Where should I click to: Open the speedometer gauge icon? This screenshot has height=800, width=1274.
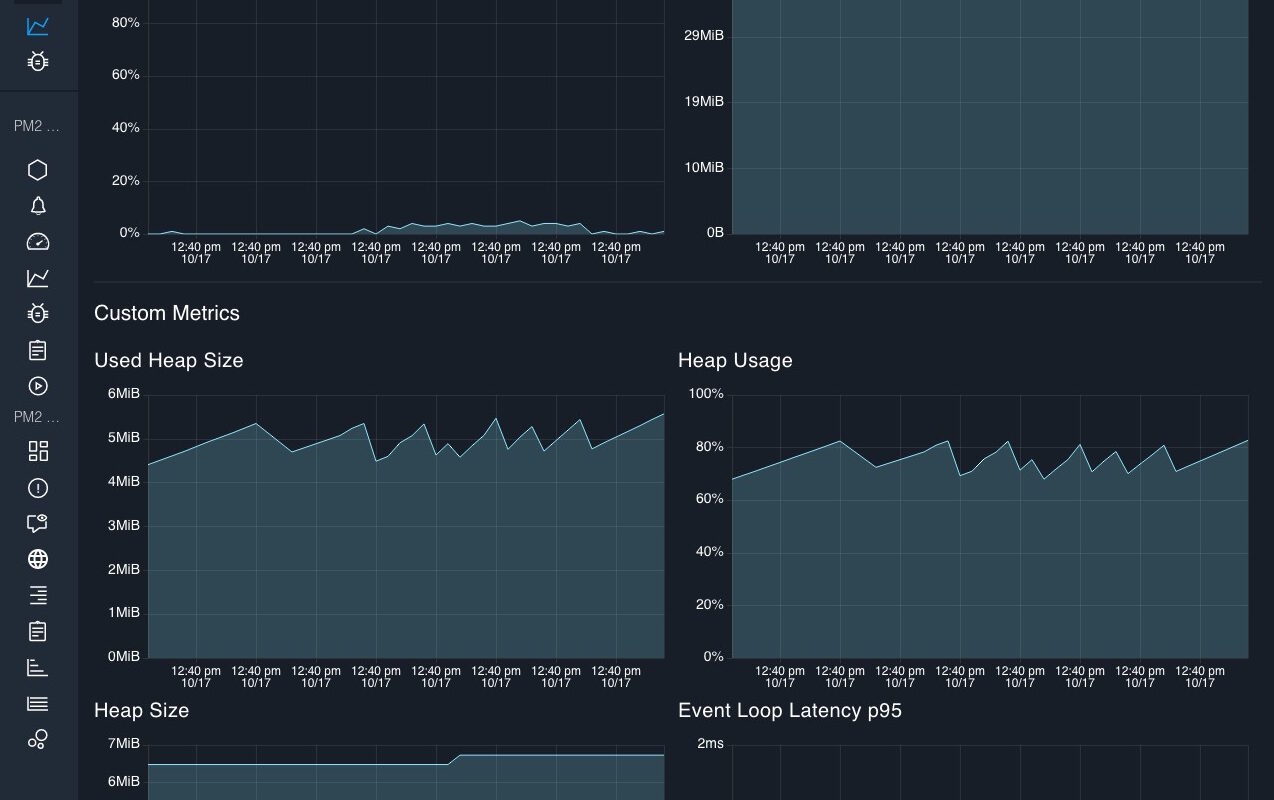coord(37,242)
